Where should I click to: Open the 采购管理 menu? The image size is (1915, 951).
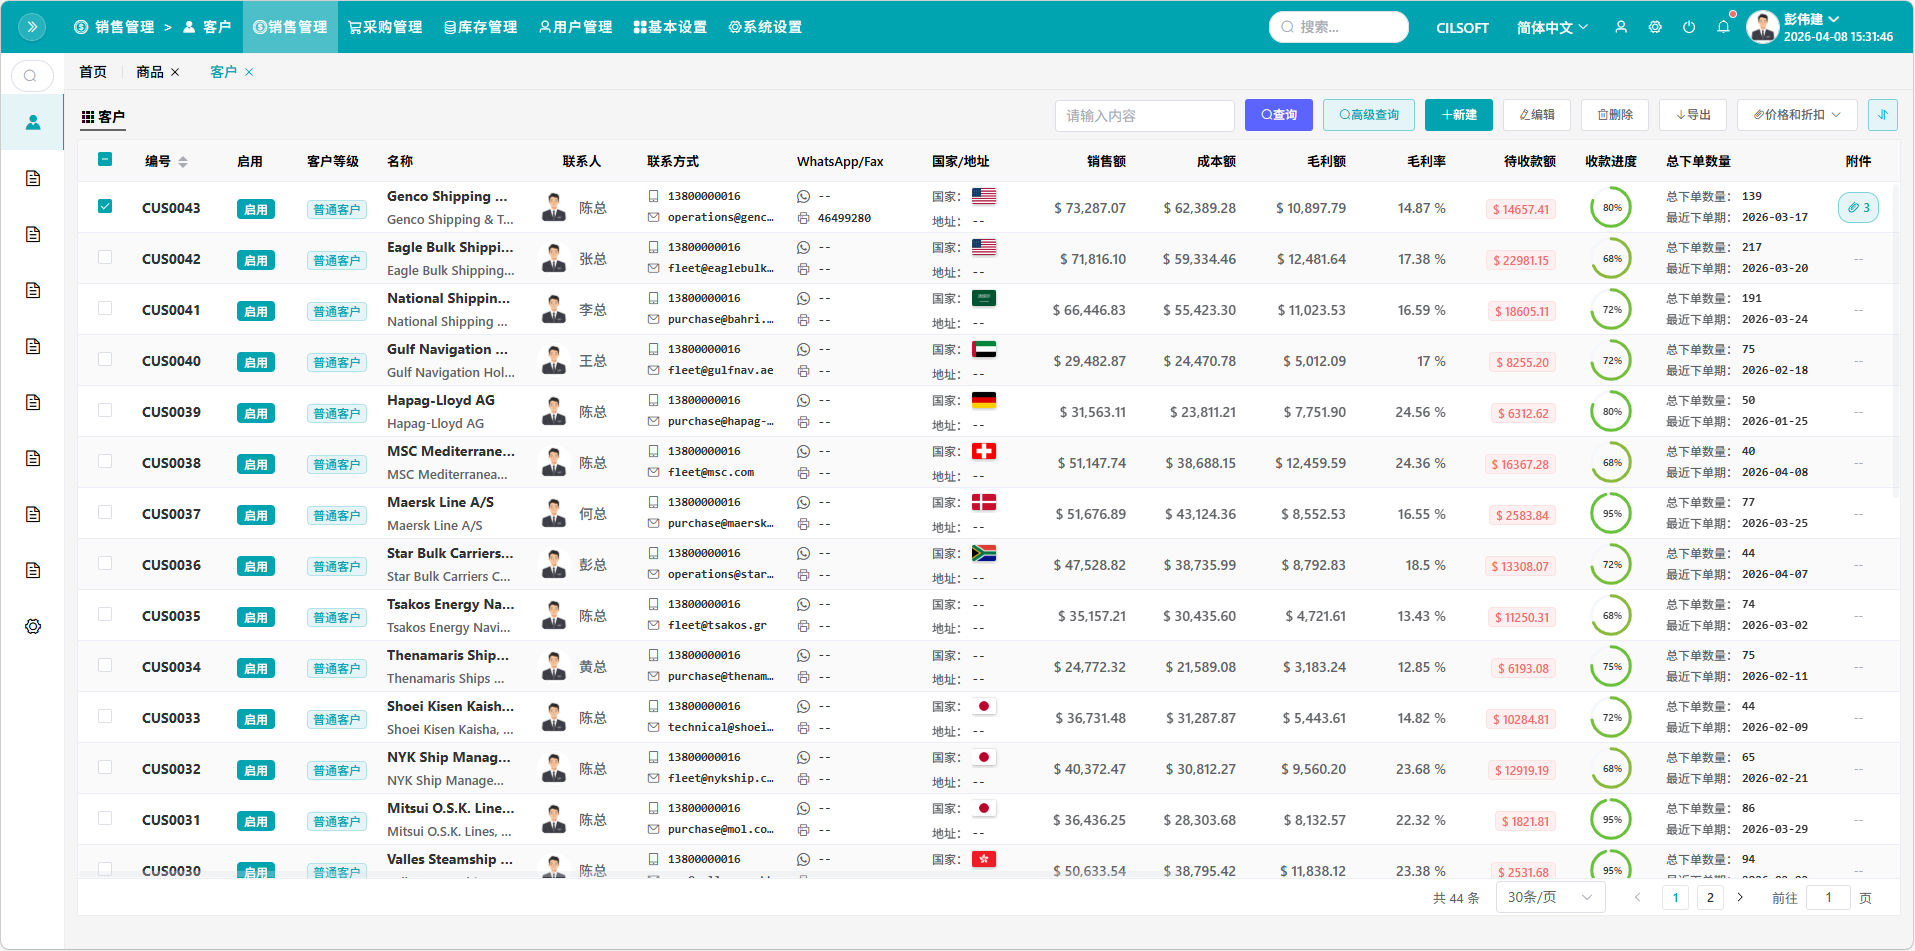click(x=385, y=27)
